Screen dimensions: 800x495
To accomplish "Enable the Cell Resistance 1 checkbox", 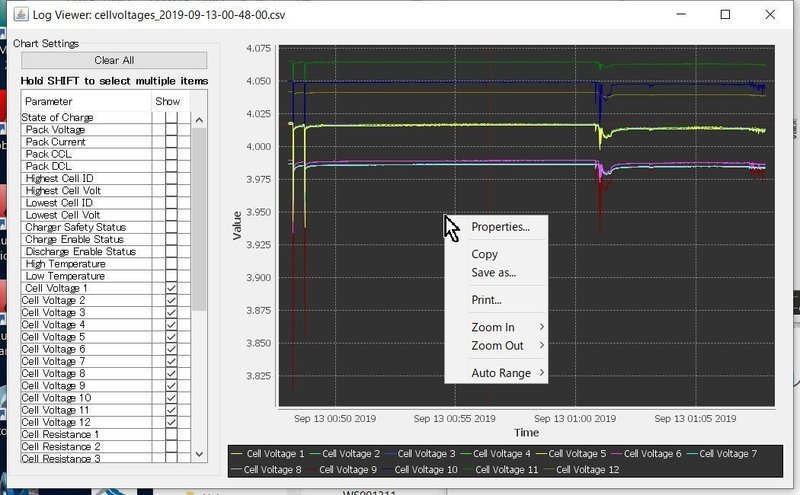I will (x=171, y=434).
